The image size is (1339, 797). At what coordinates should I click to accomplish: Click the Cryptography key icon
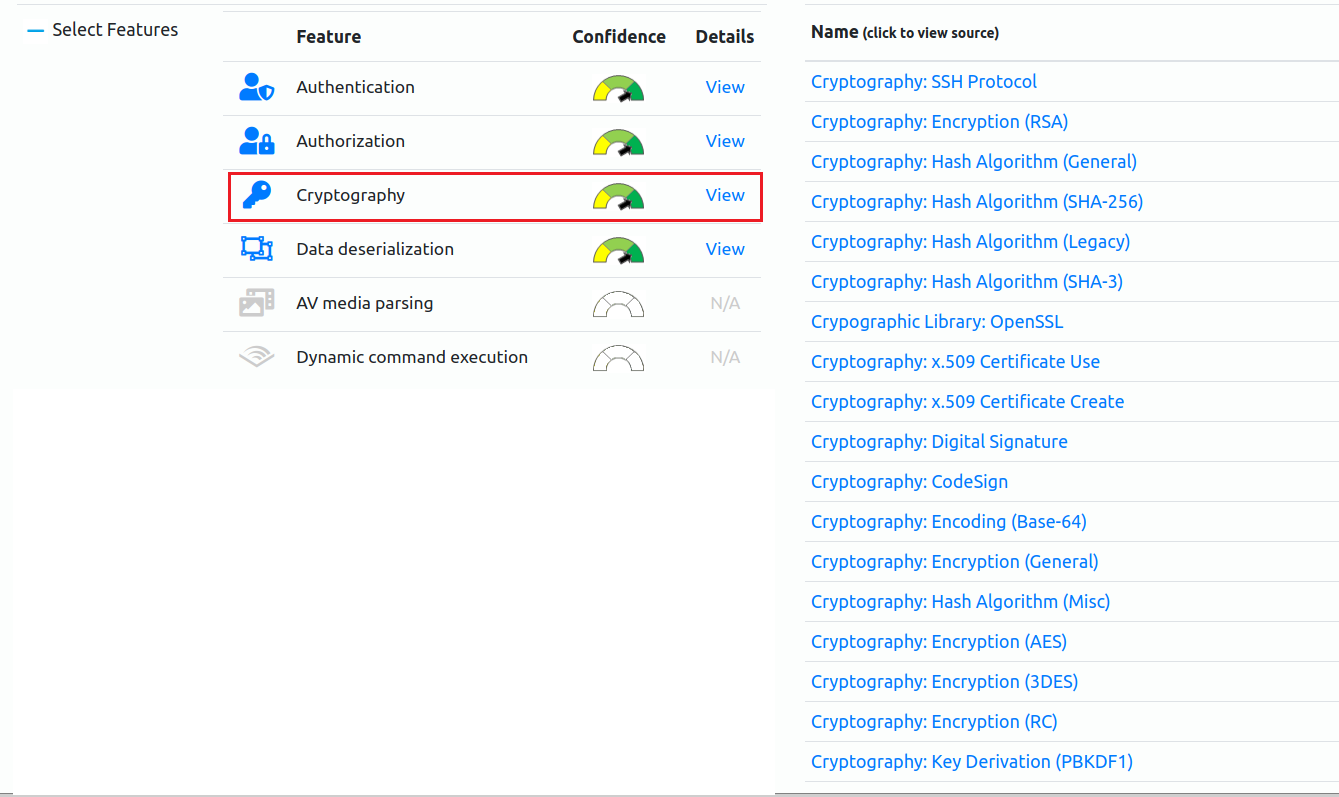coord(256,196)
